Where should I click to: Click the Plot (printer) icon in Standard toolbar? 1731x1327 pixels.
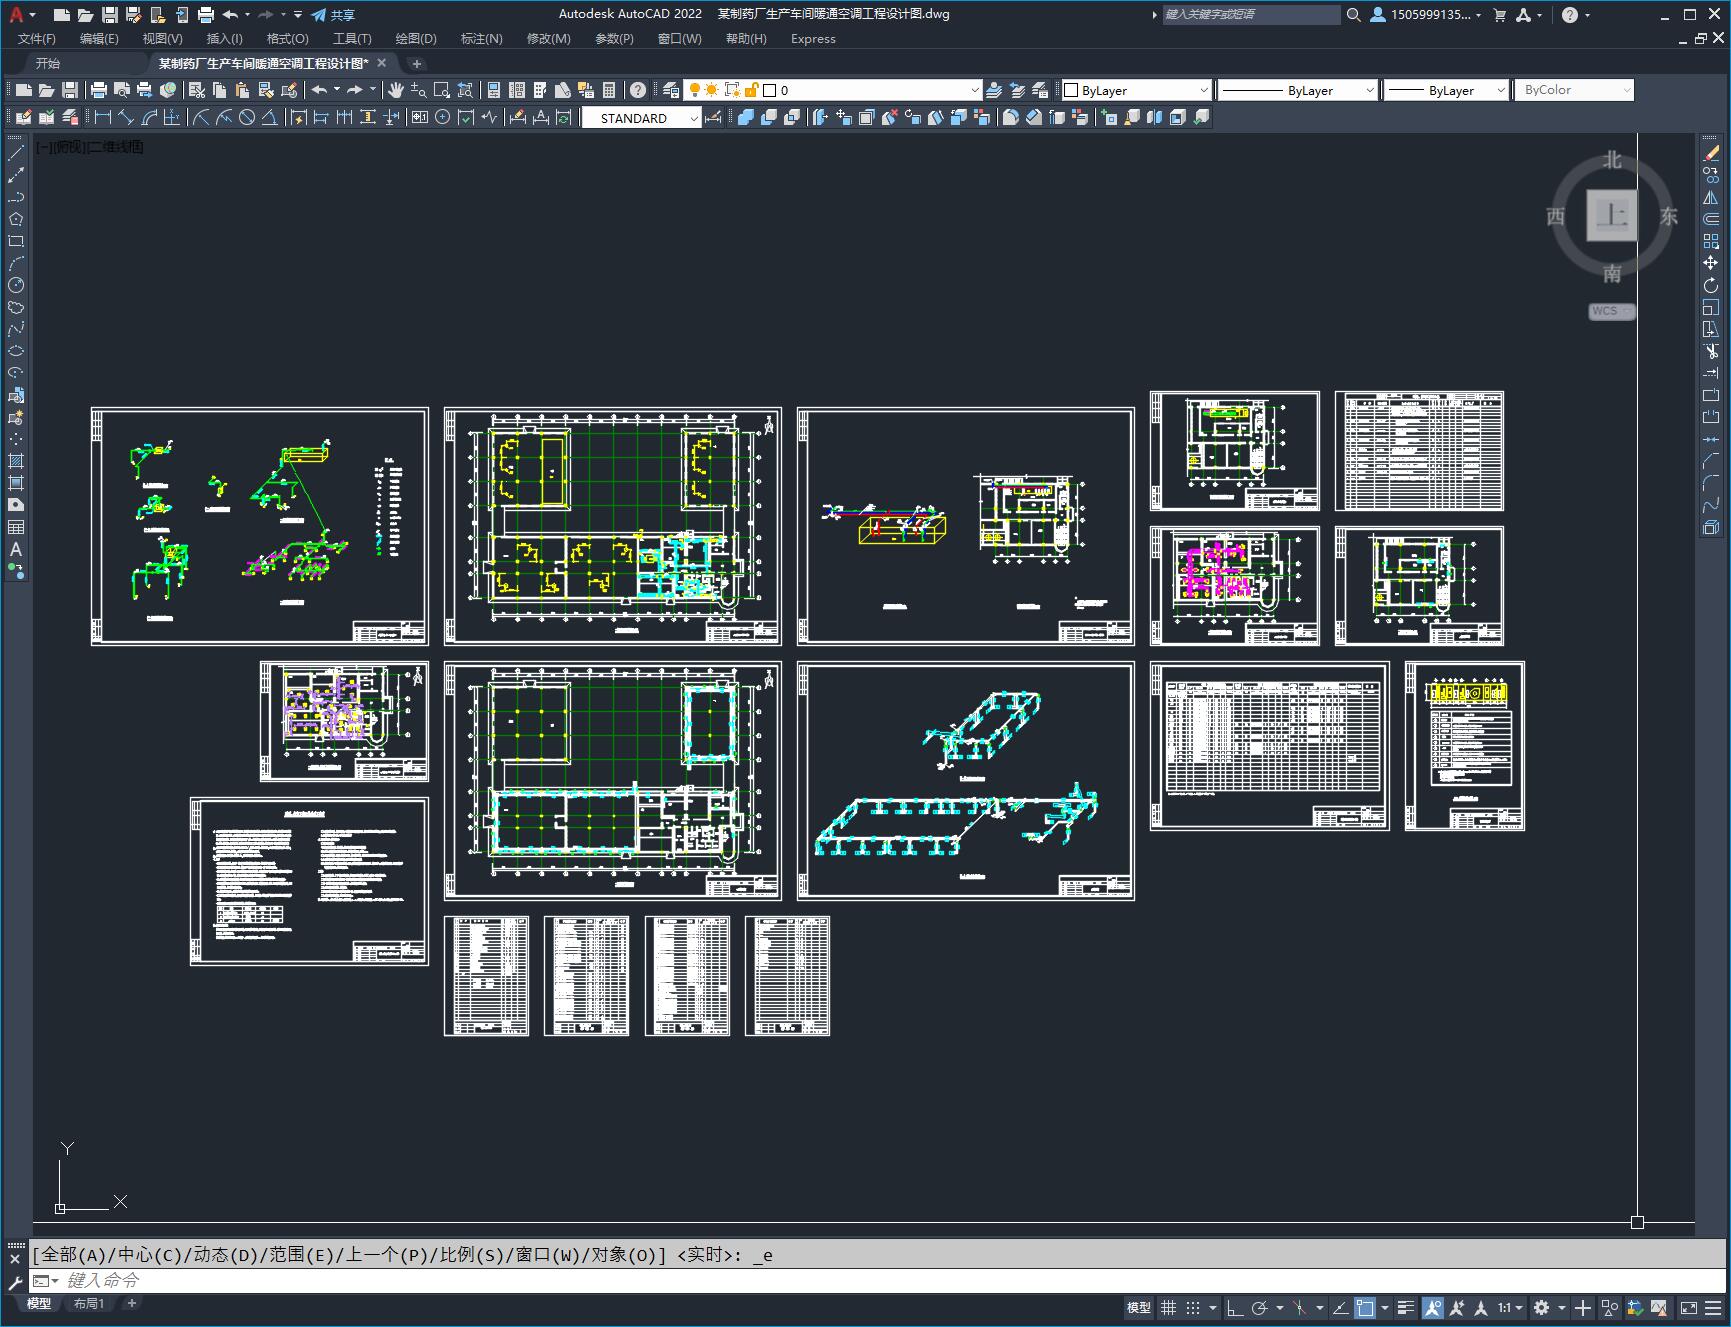(99, 90)
